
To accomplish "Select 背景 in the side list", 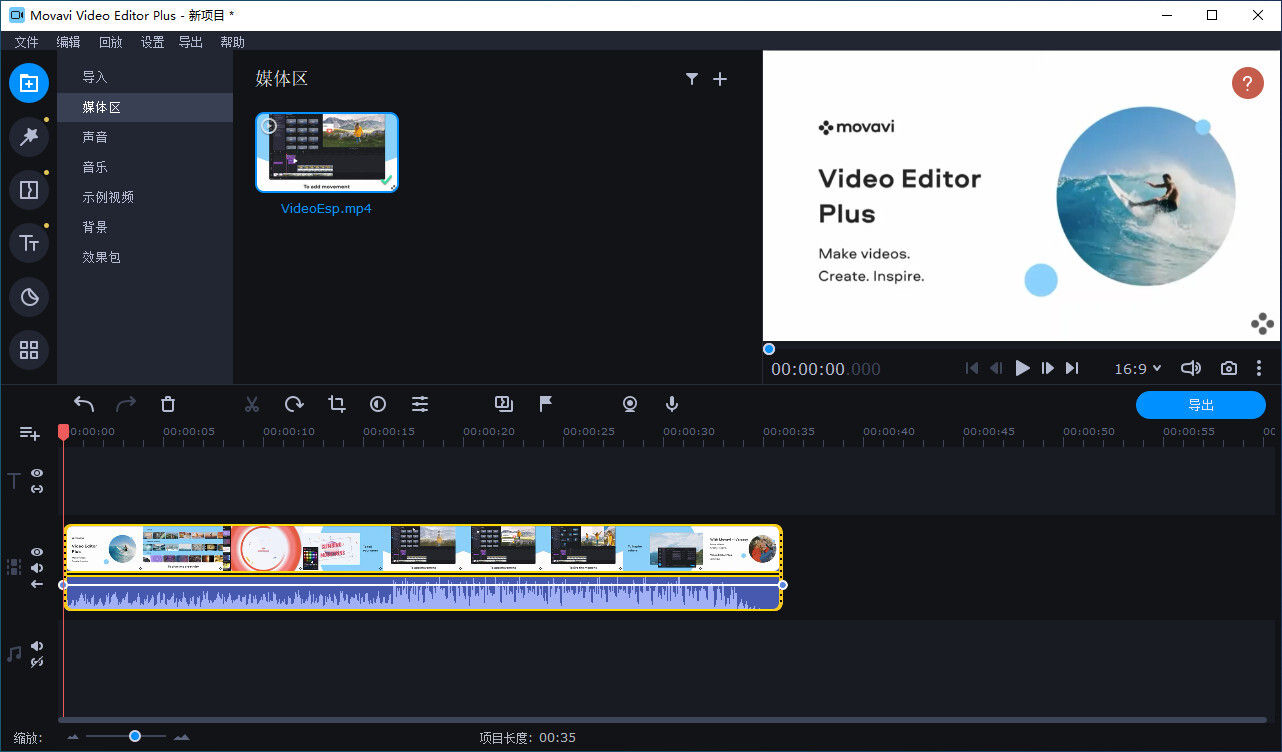I will tap(145, 227).
